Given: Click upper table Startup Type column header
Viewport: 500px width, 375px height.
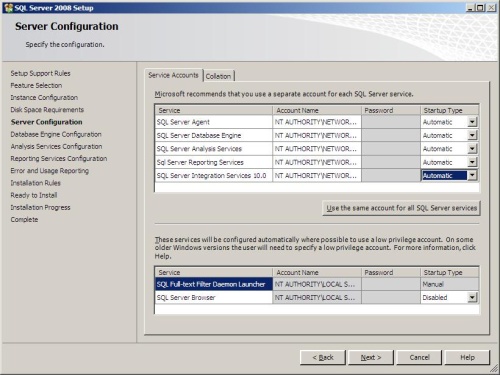Looking at the screenshot, I should pos(450,110).
